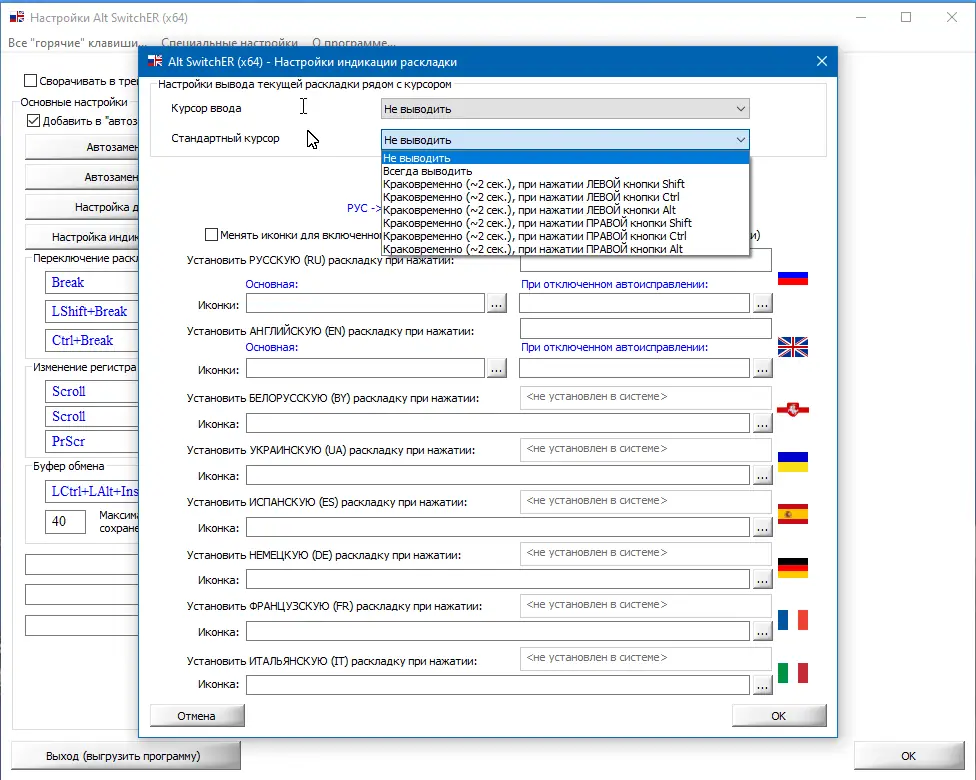The height and width of the screenshot is (780, 976).
Task: Confirm dialog with OK button
Action: (779, 716)
